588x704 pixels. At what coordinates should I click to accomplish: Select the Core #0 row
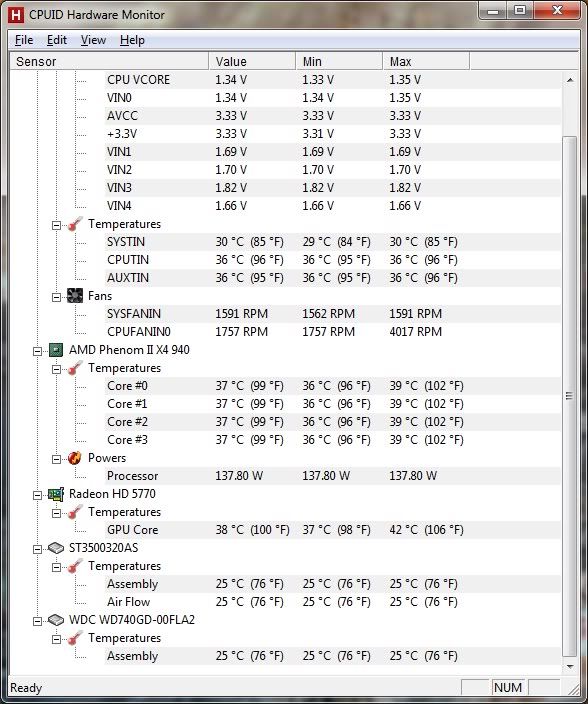click(x=332, y=386)
